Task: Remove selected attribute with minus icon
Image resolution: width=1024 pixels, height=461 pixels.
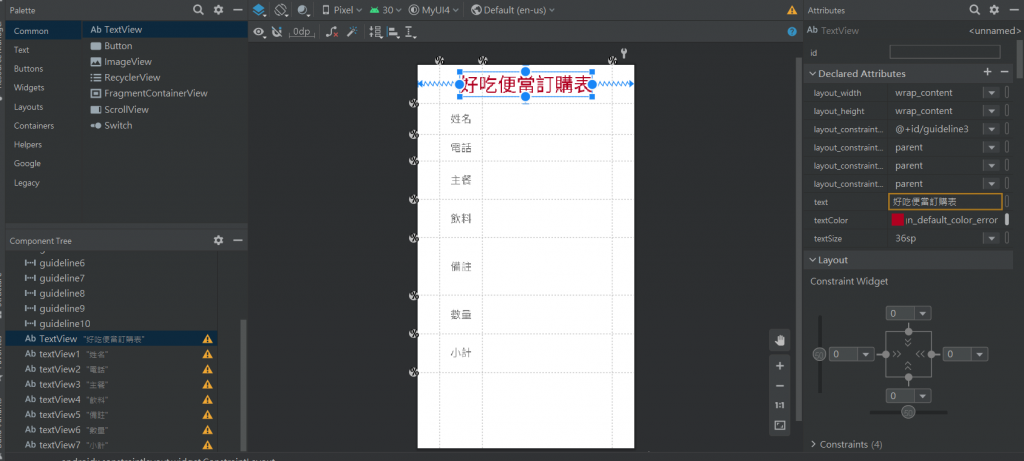Action: coord(1005,72)
